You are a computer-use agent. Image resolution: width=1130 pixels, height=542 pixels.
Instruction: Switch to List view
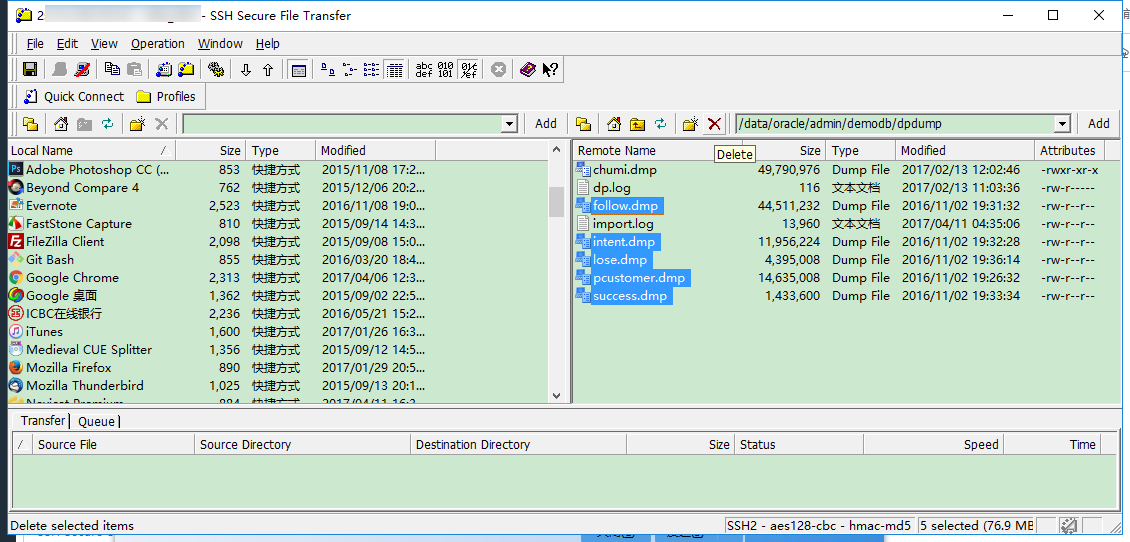(371, 70)
